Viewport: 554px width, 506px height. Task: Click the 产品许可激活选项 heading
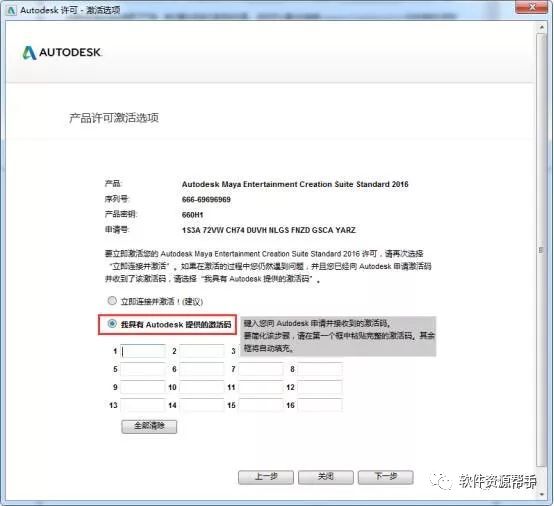[x=114, y=118]
